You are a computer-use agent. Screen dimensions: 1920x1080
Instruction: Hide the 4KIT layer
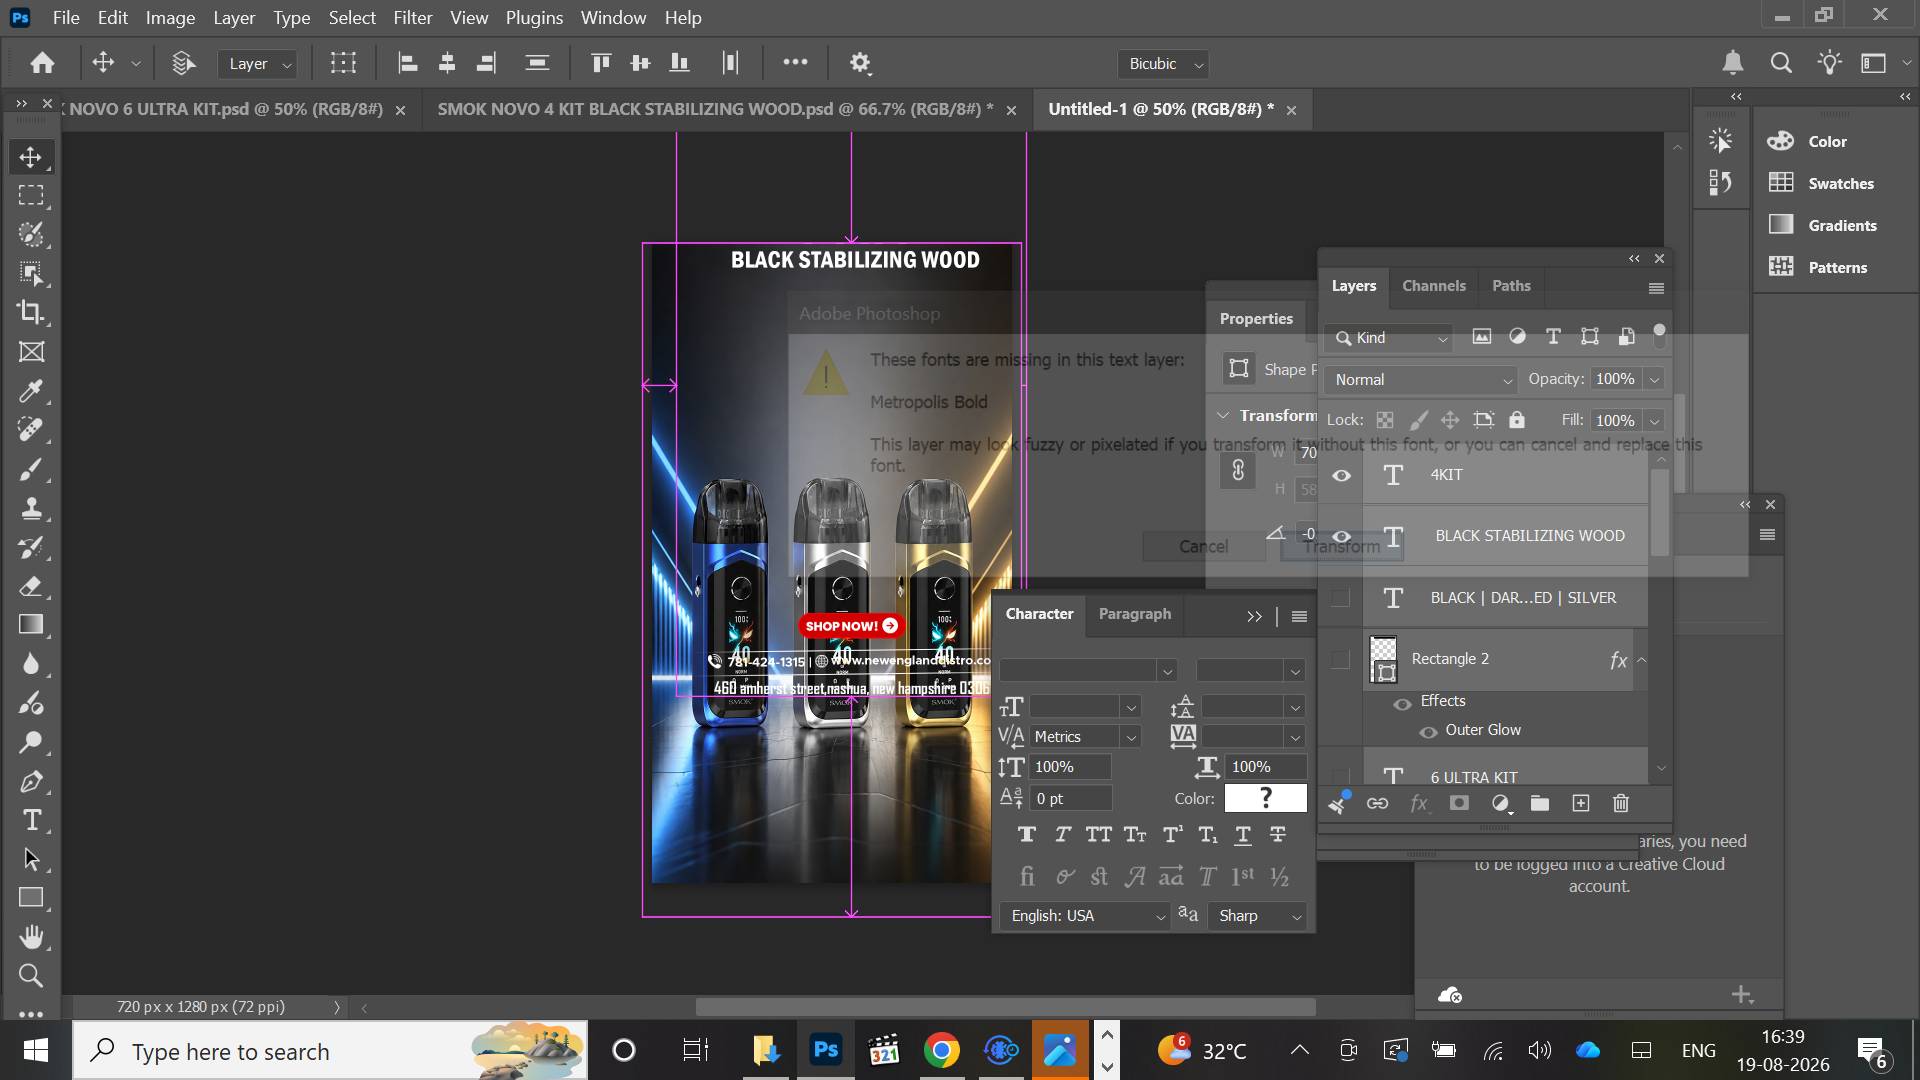click(1342, 475)
